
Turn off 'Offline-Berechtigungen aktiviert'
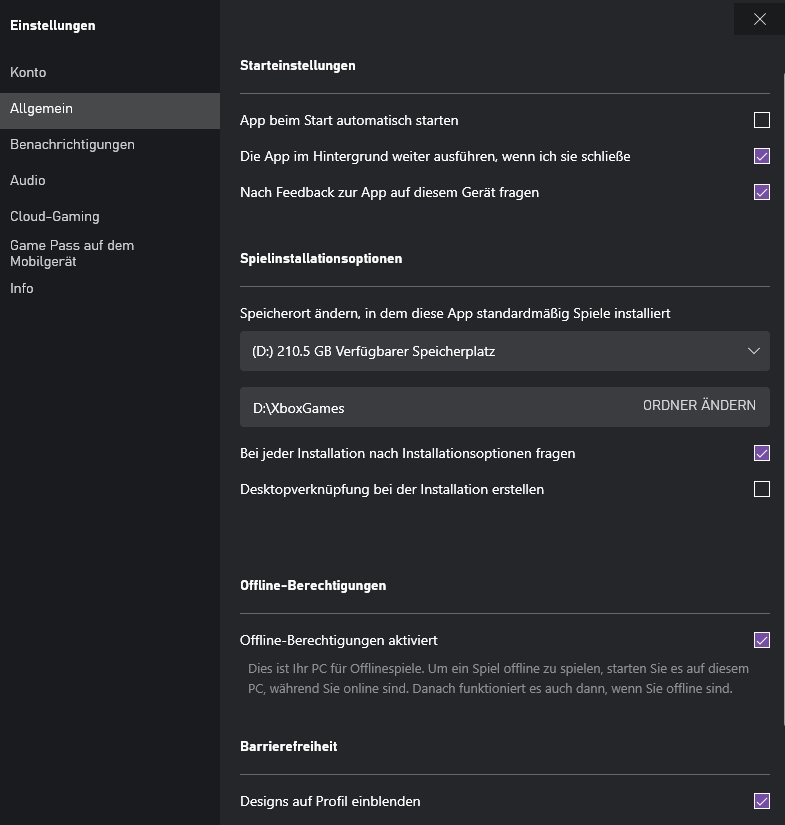tap(762, 638)
